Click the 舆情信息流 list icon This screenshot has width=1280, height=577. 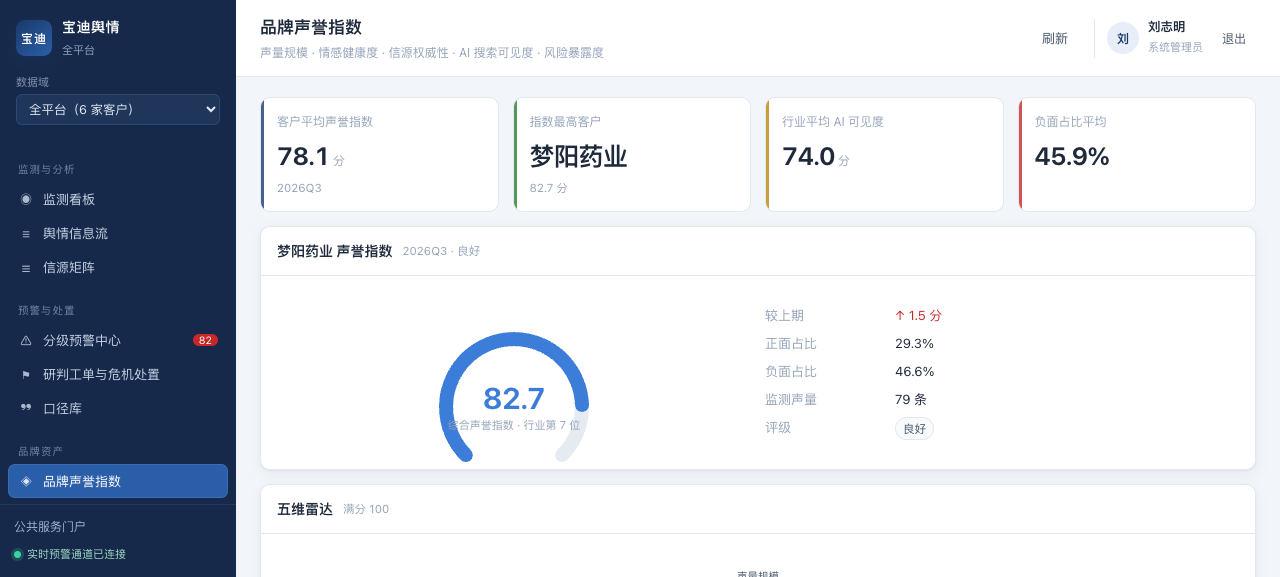click(x=26, y=233)
